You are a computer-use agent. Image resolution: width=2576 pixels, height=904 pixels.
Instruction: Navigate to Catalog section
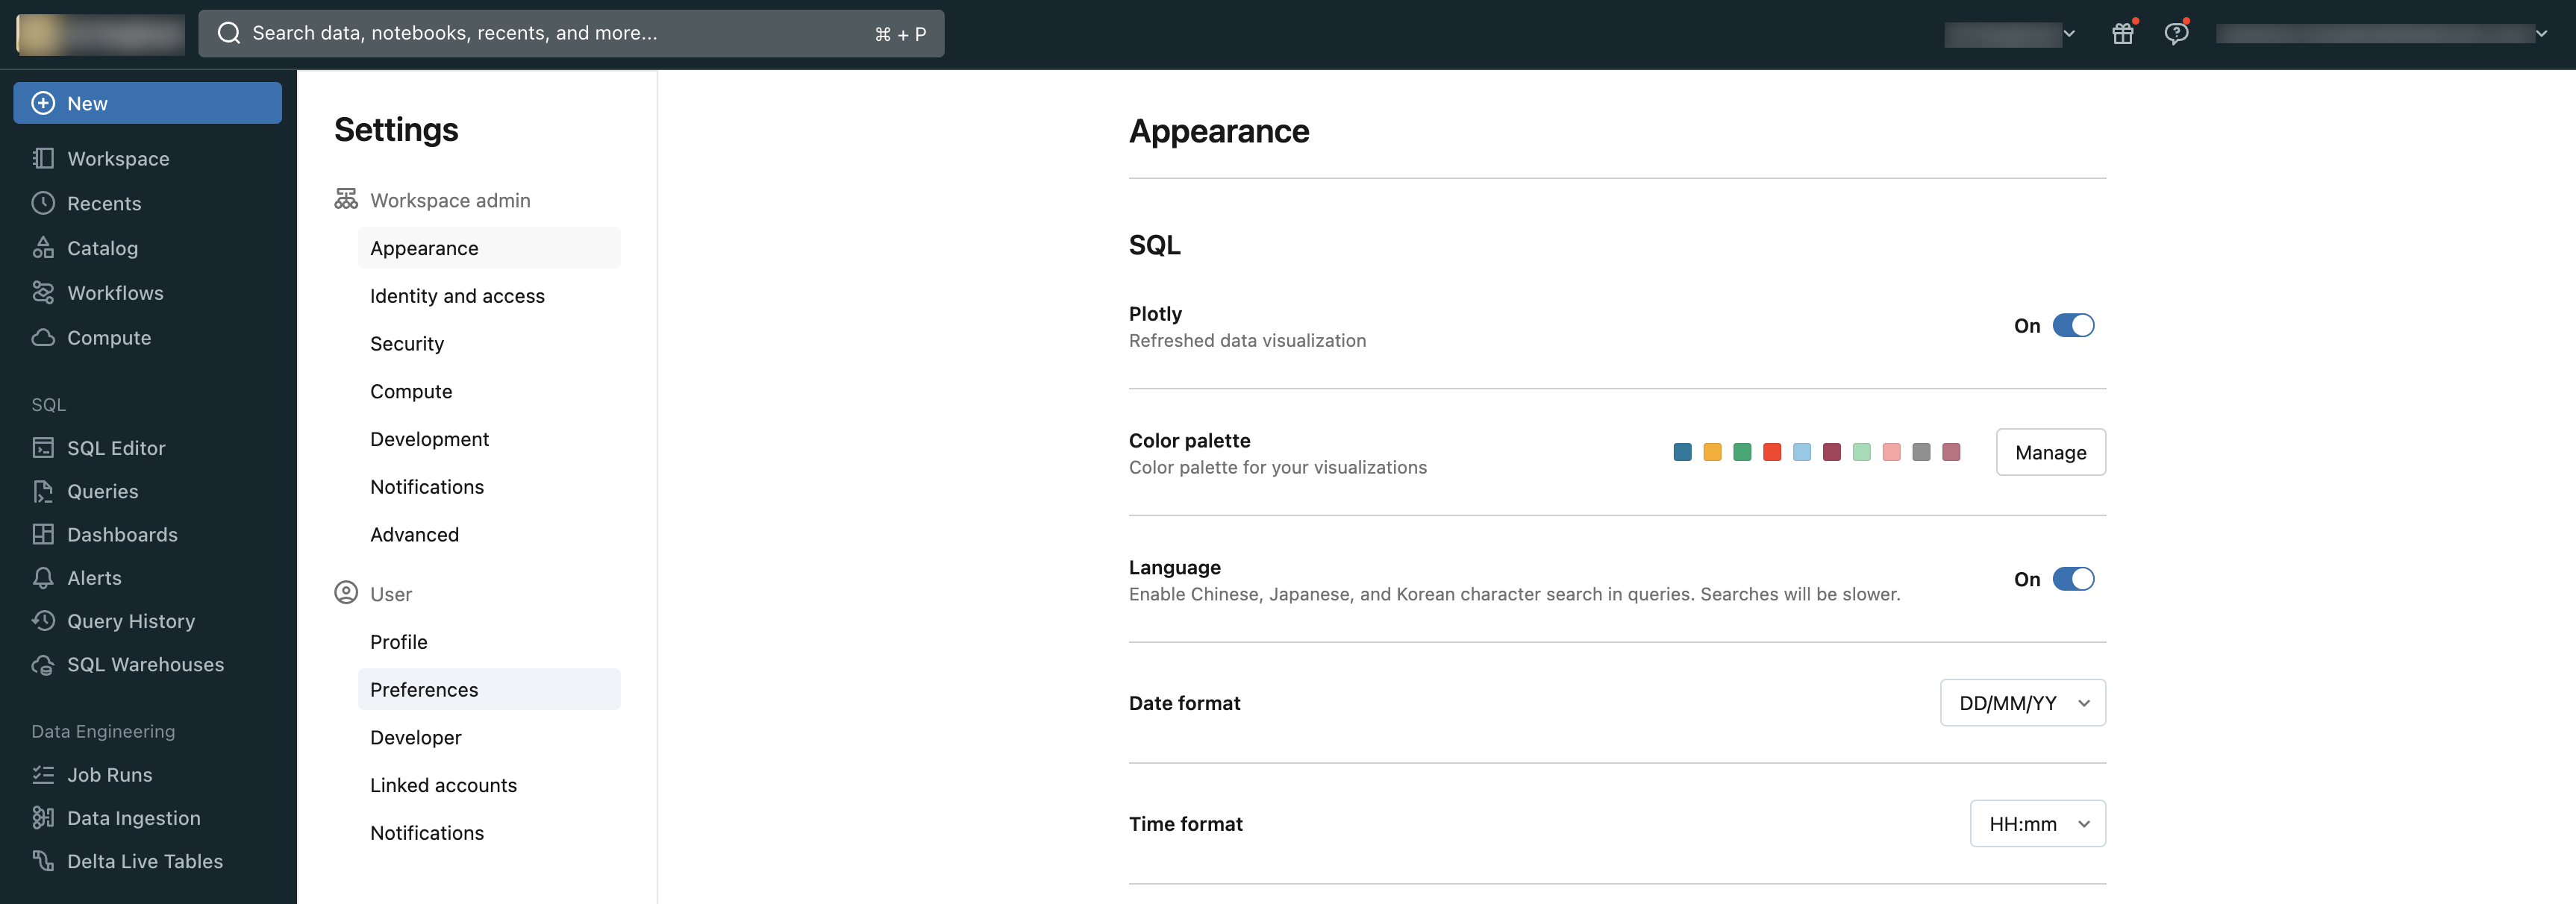coord(101,248)
